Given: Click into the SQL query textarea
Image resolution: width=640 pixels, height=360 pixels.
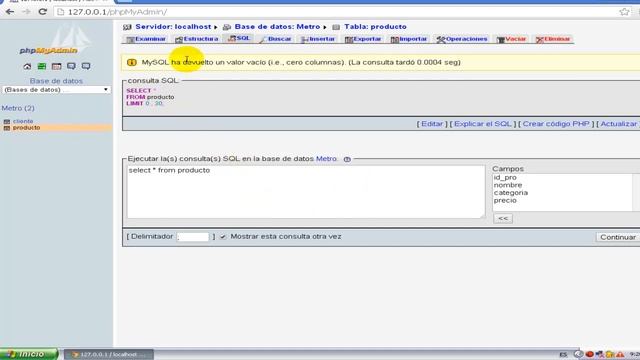Looking at the screenshot, I should [x=306, y=191].
